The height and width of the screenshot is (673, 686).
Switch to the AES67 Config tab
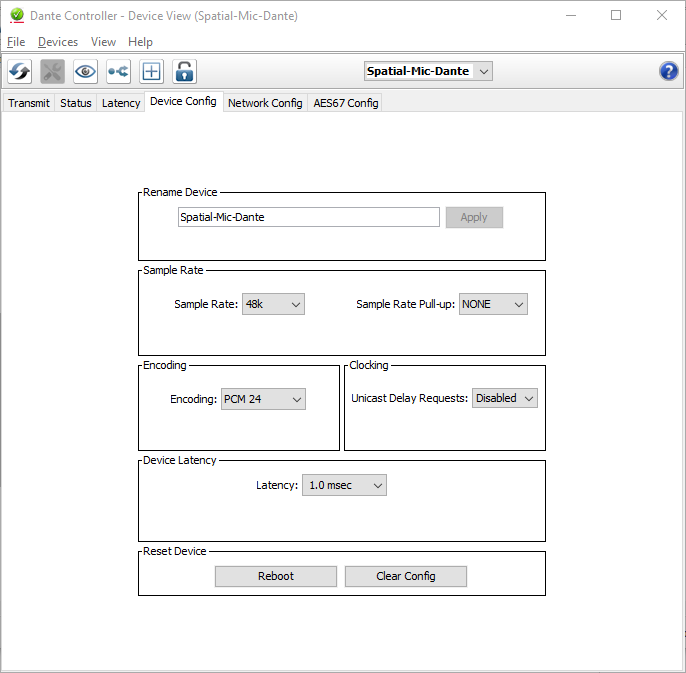[346, 103]
